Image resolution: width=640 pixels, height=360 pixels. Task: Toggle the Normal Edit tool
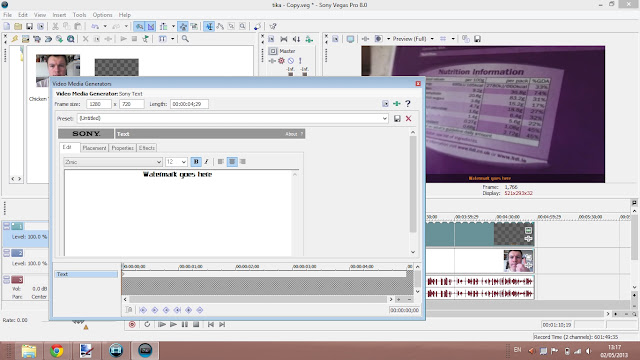point(209,27)
